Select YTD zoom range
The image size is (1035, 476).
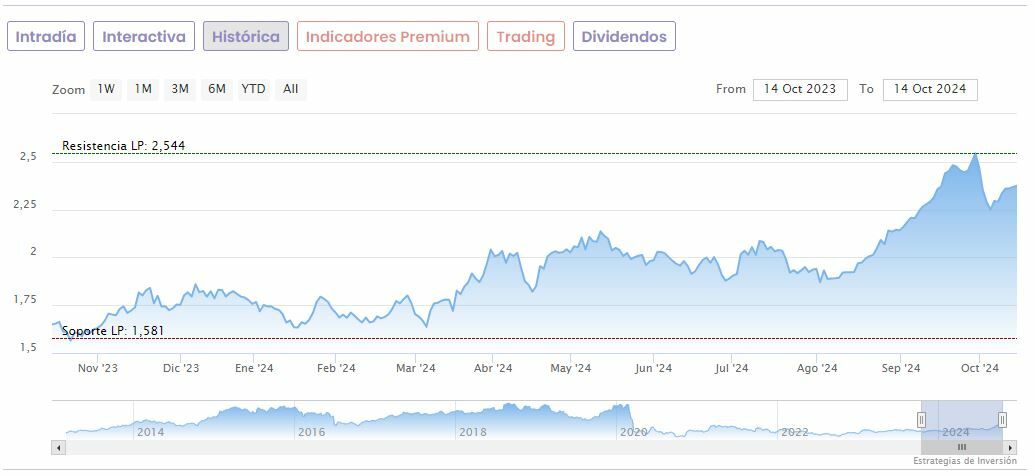254,89
